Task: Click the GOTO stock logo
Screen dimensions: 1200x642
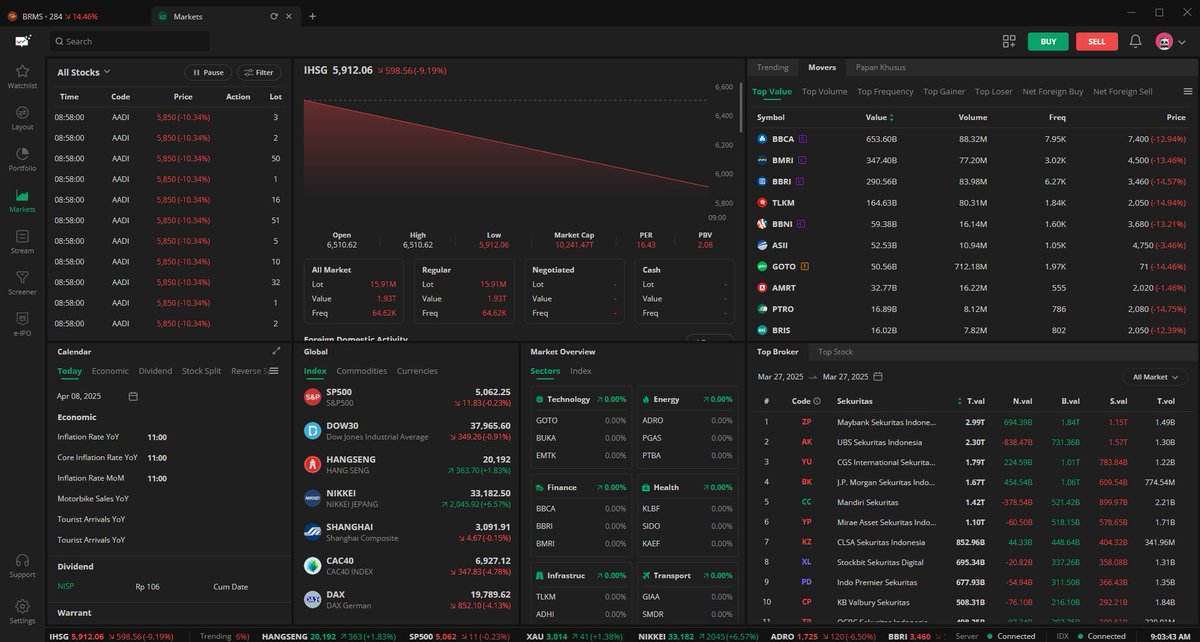Action: 762,266
